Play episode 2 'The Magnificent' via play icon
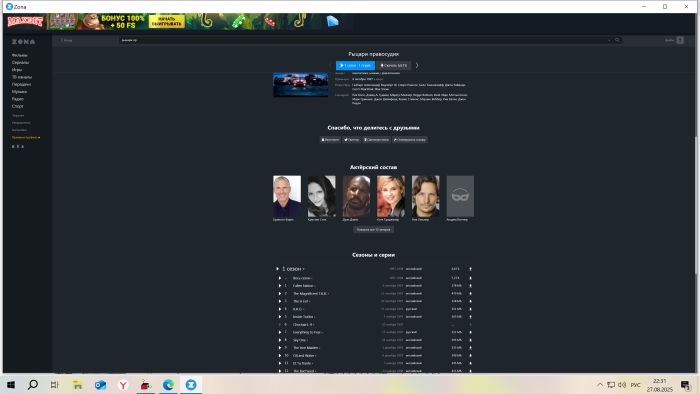This screenshot has width=700, height=394. point(280,294)
